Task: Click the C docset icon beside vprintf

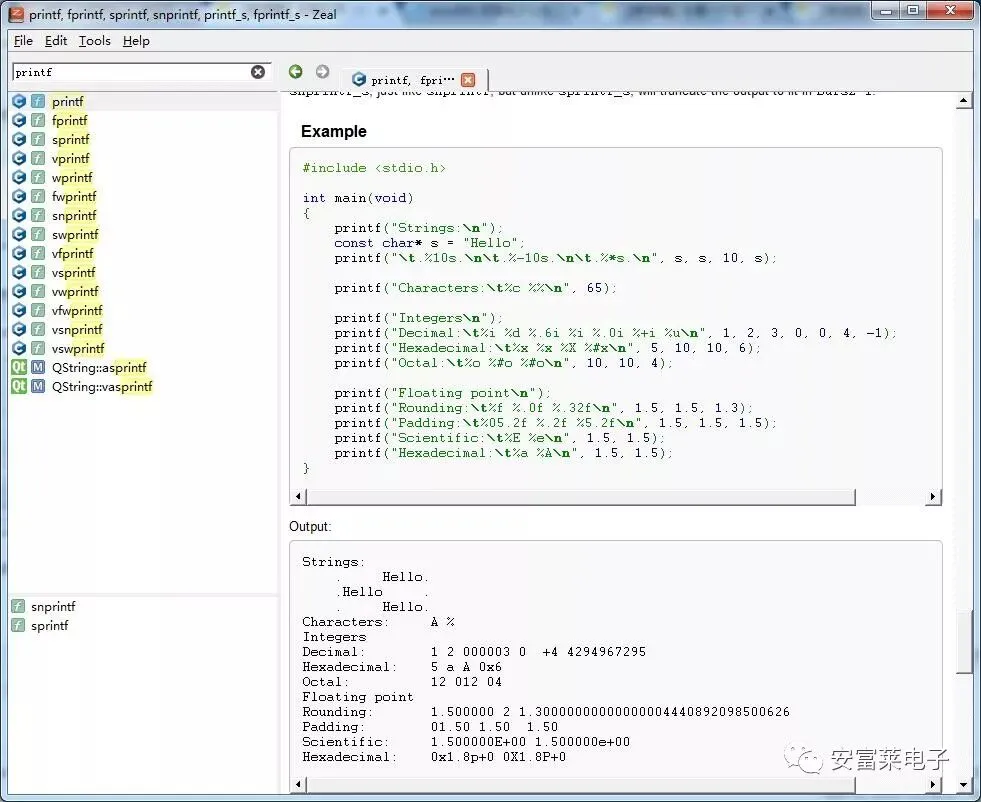Action: [x=19, y=158]
